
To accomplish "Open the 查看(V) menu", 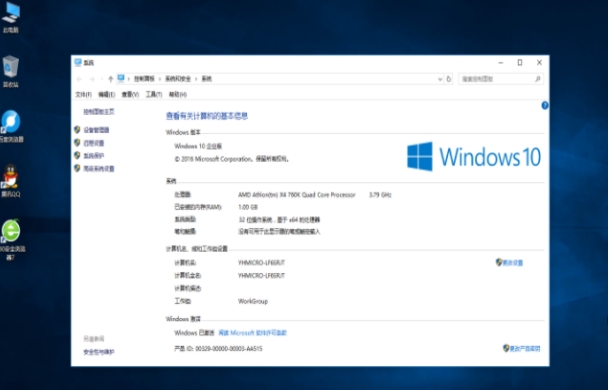I will 130,95.
